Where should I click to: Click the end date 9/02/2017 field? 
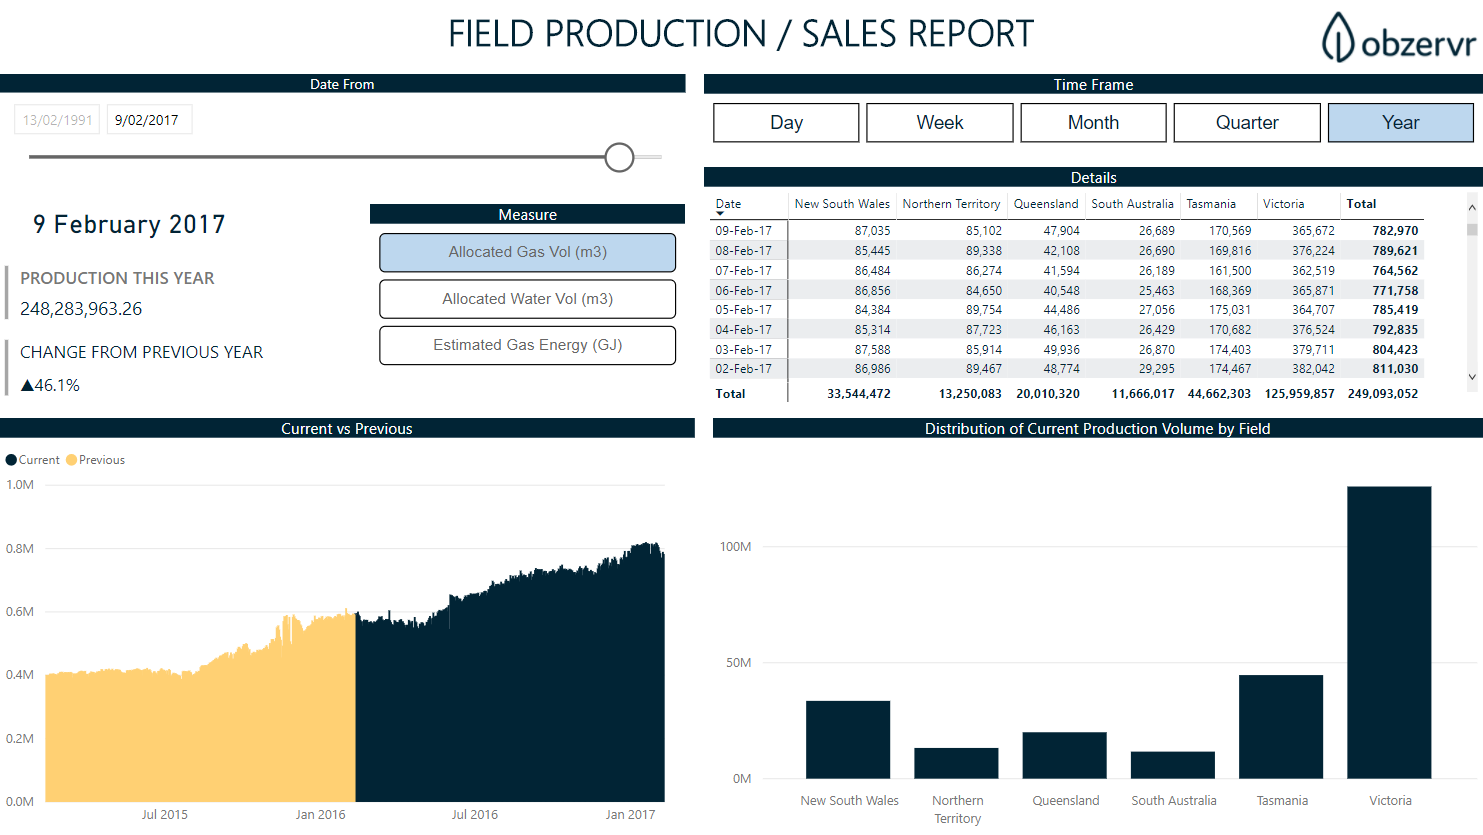[x=148, y=120]
